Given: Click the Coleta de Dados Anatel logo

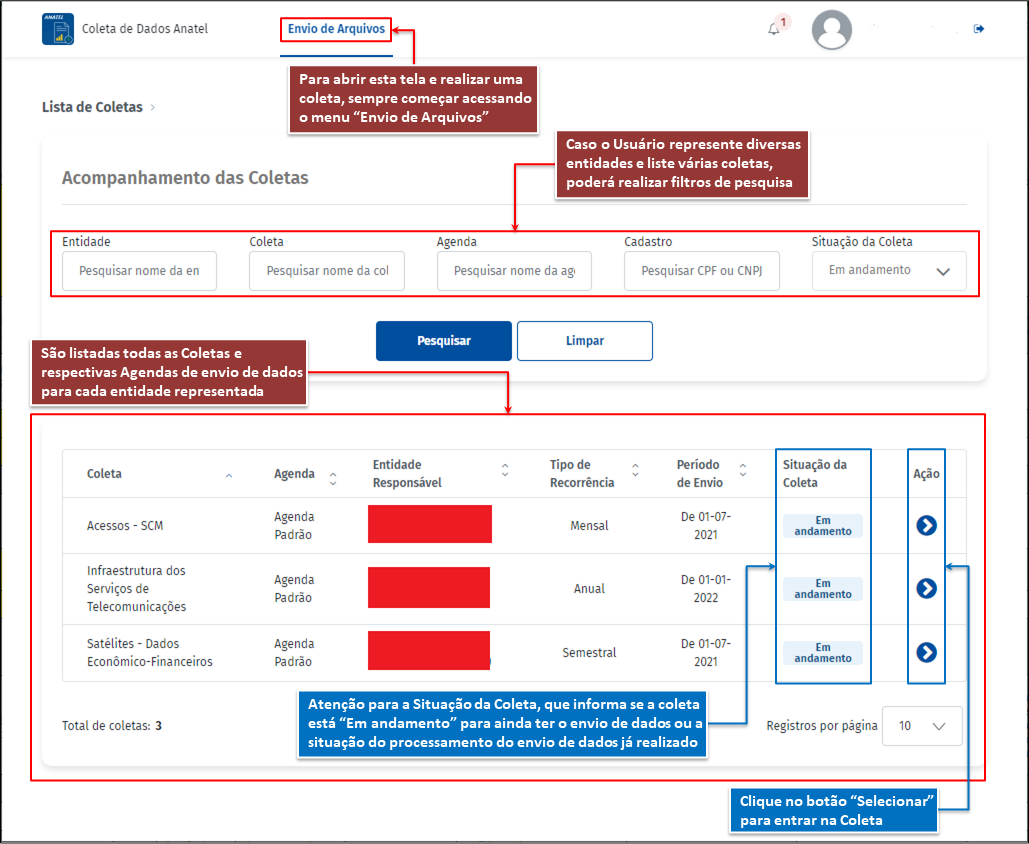Looking at the screenshot, I should click(x=57, y=29).
